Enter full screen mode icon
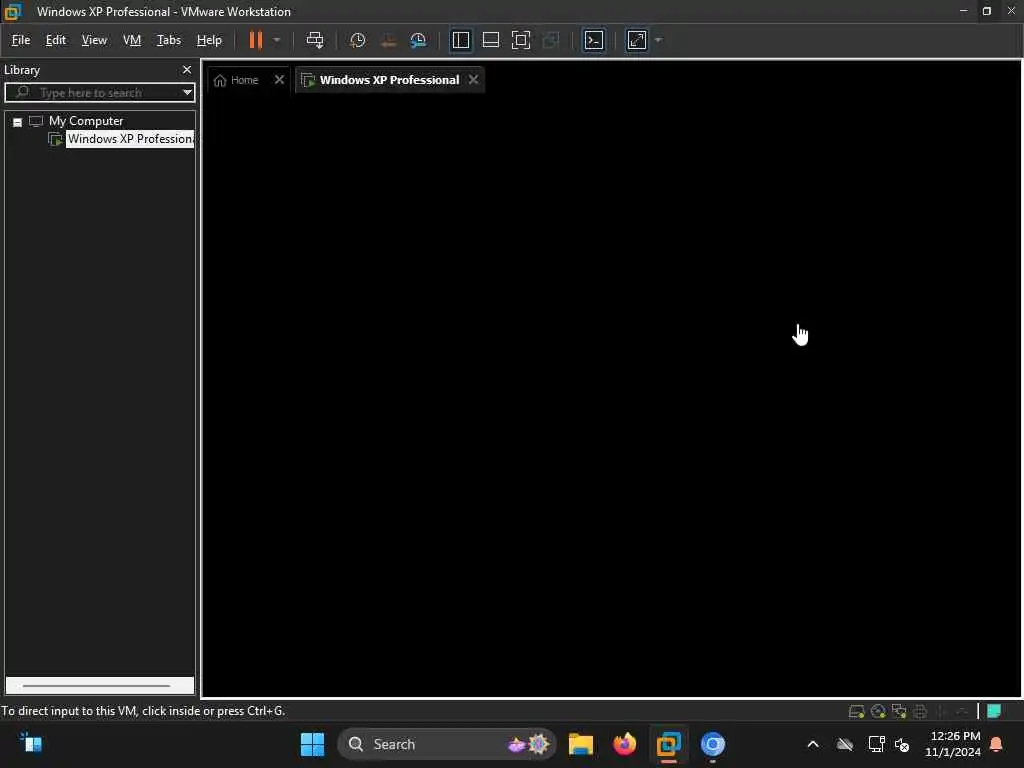 click(521, 40)
